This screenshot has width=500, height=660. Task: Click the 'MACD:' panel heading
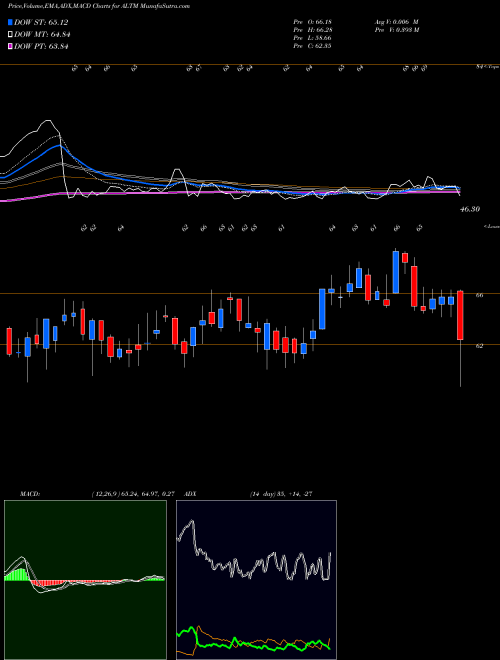point(30,494)
